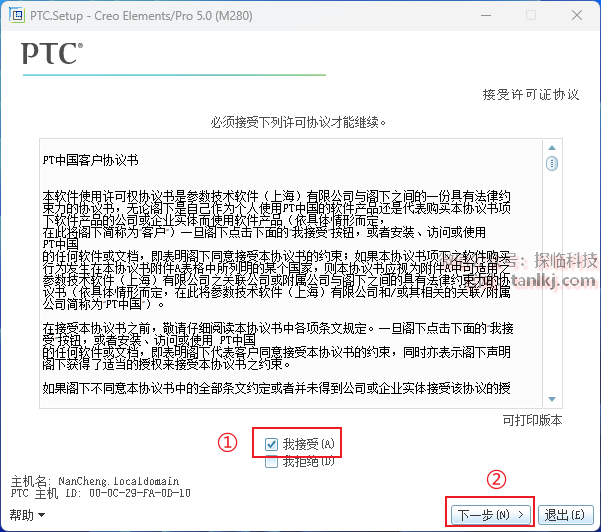
Task: Close the Creo Elements/Pro setup window
Action: pyautogui.click(x=576, y=16)
